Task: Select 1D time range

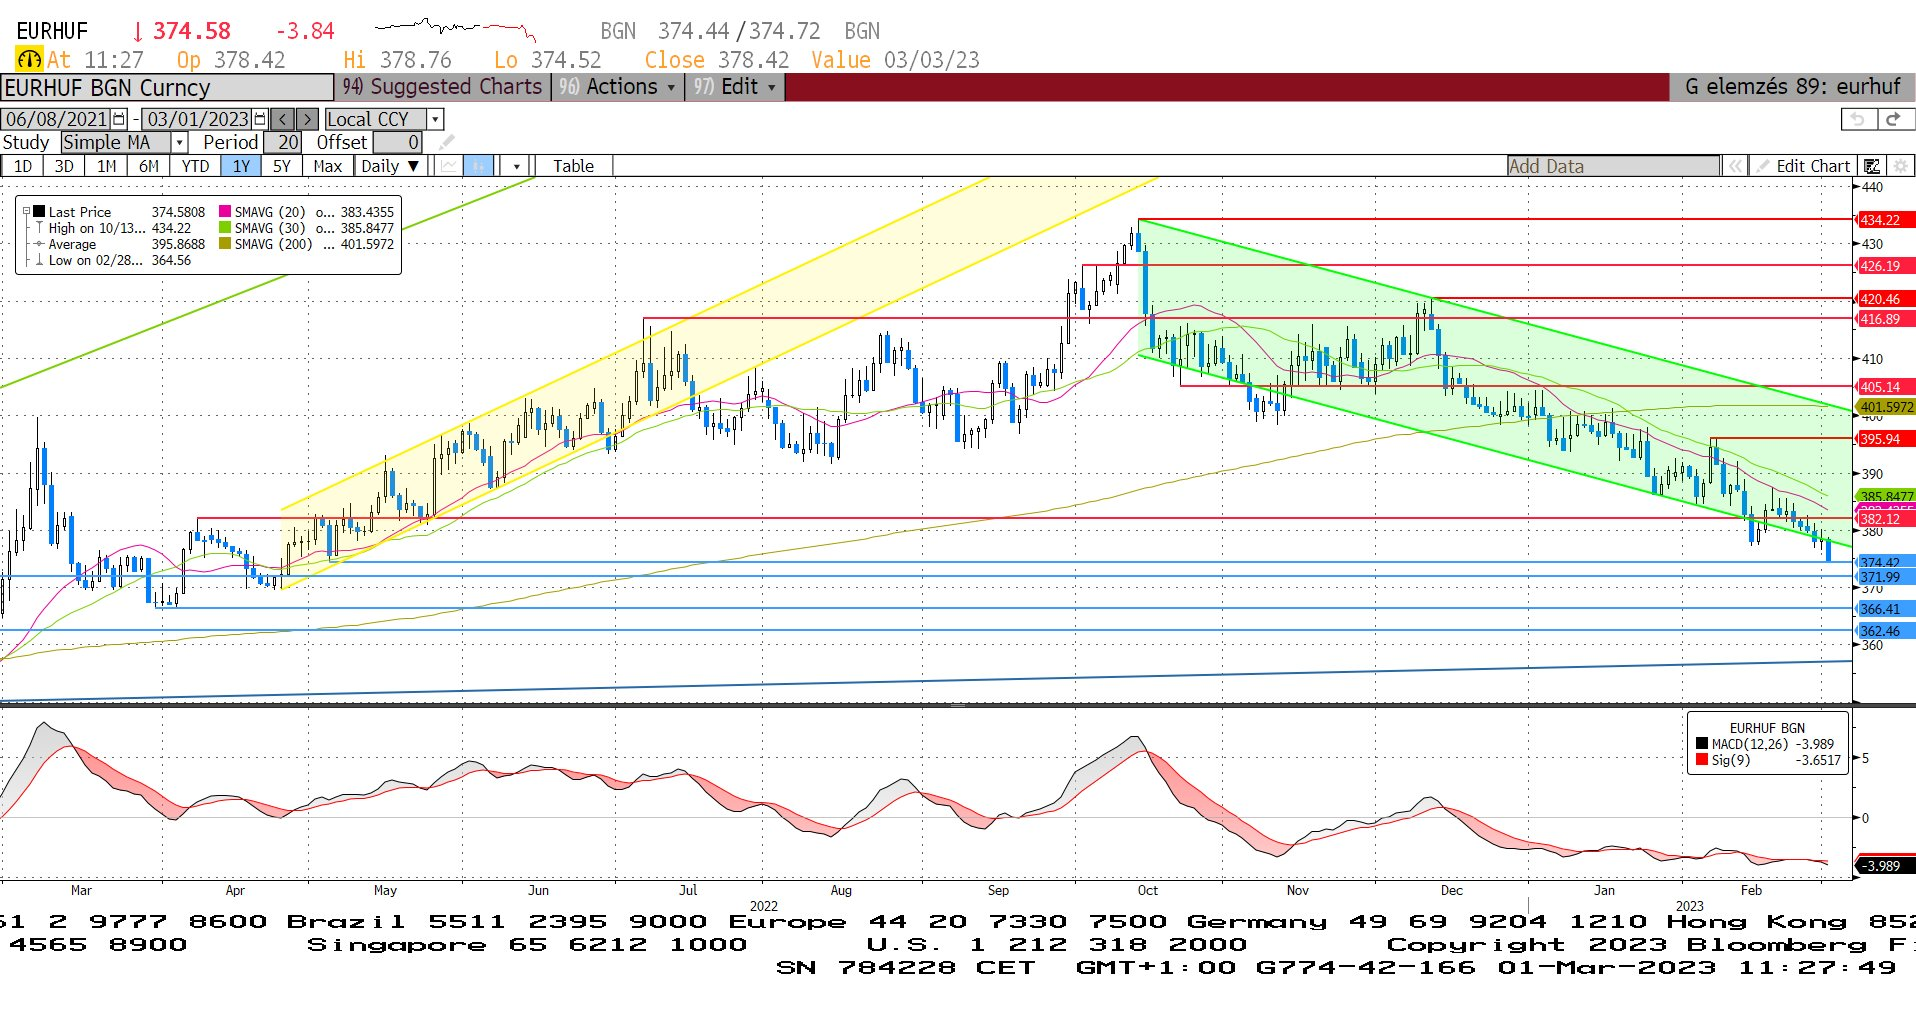Action: 22,166
